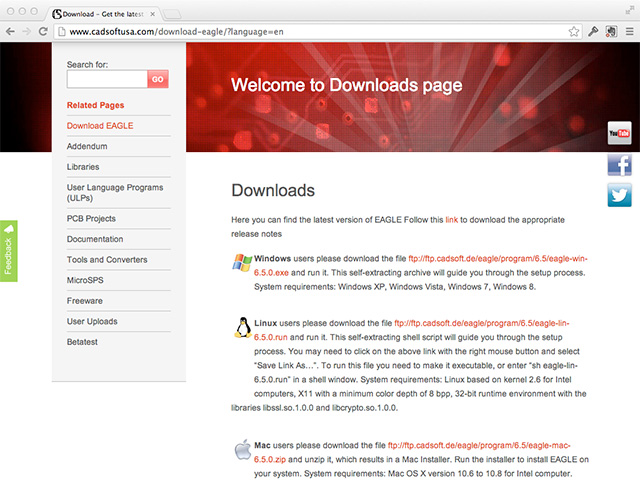Open the Documentation sidebar item

coord(95,239)
